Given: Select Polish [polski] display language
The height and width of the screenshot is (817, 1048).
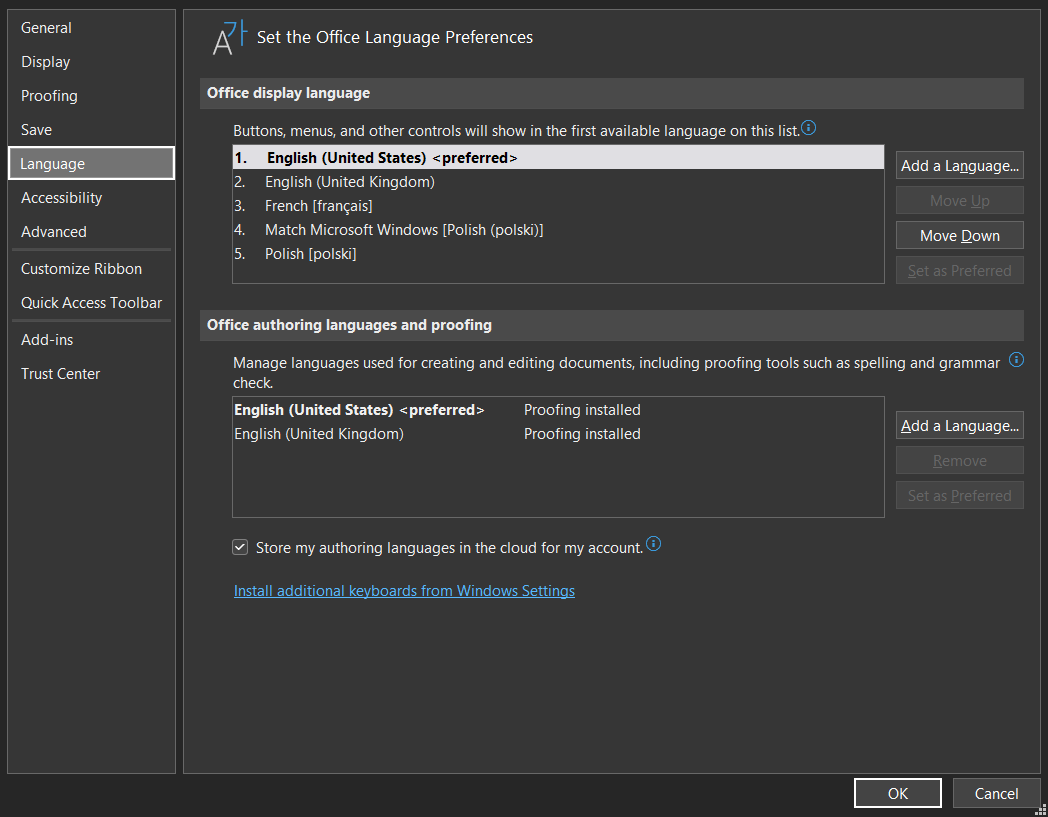Looking at the screenshot, I should 558,254.
